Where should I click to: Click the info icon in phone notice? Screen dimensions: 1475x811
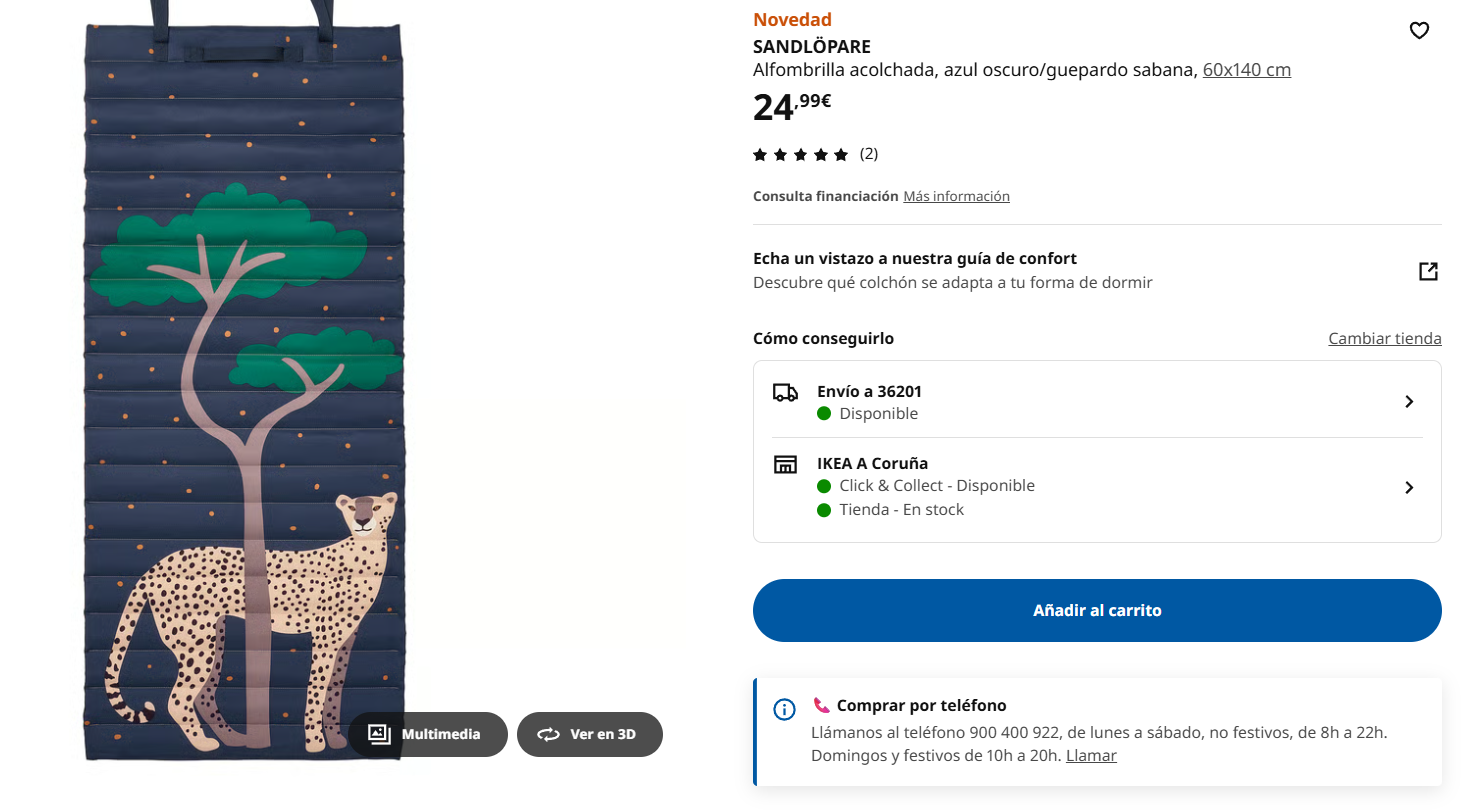point(785,710)
